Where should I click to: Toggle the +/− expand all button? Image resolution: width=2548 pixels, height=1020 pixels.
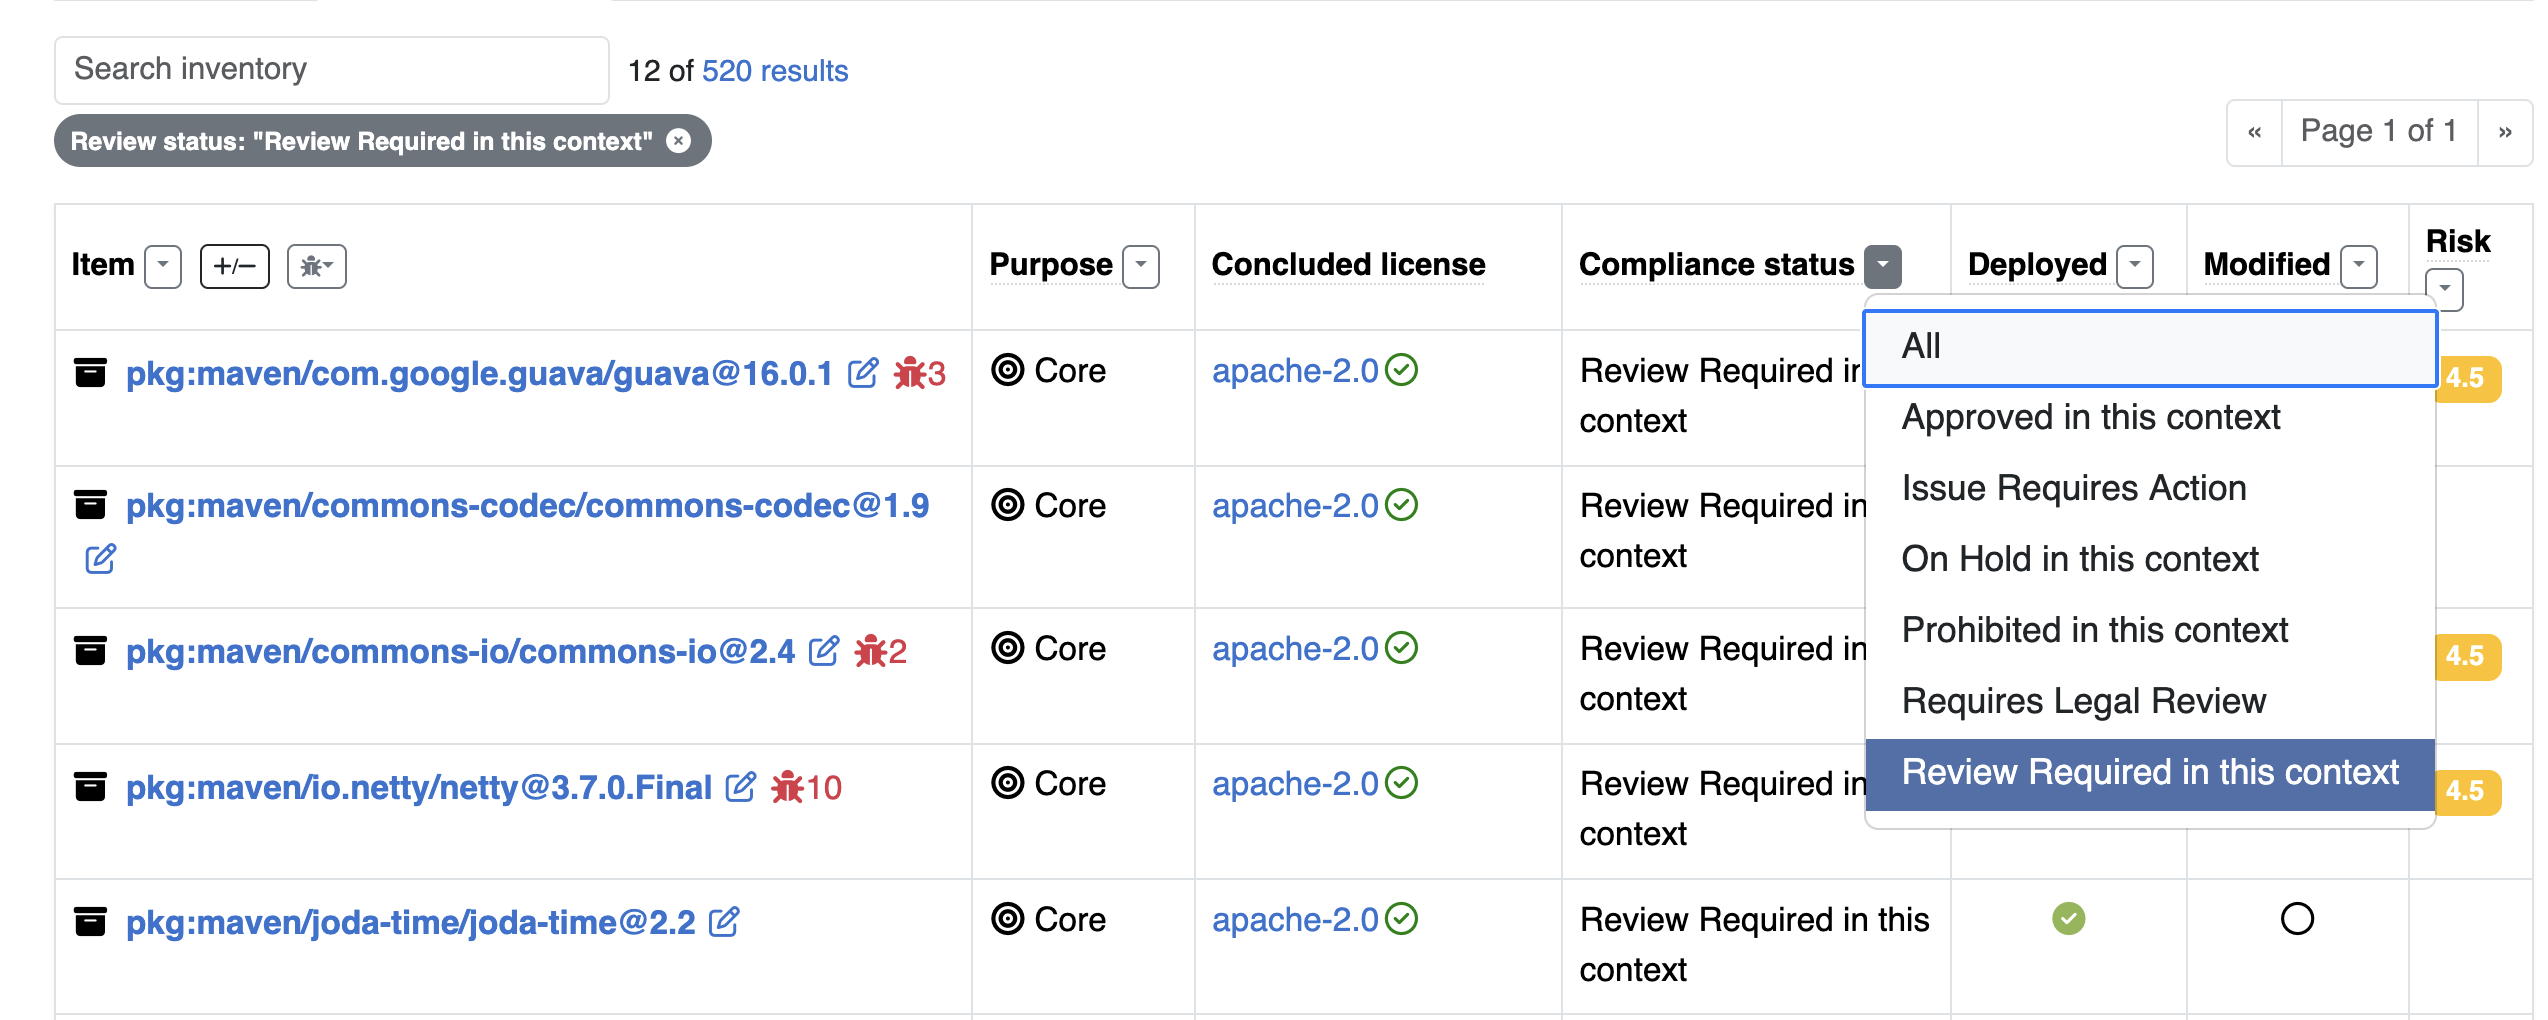pyautogui.click(x=235, y=266)
